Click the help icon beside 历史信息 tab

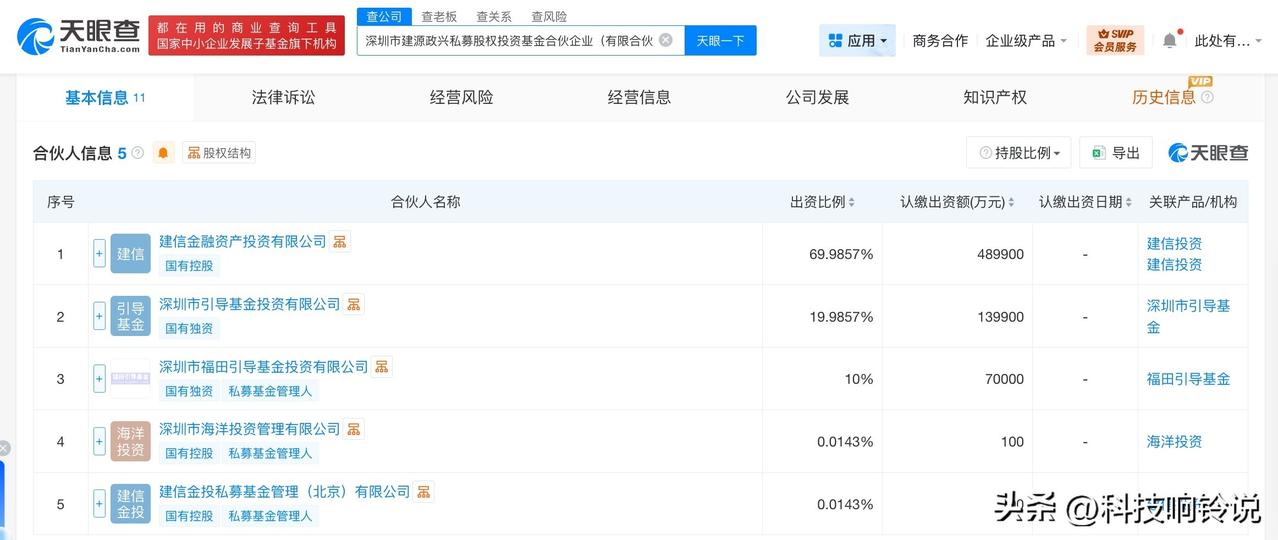[1207, 97]
